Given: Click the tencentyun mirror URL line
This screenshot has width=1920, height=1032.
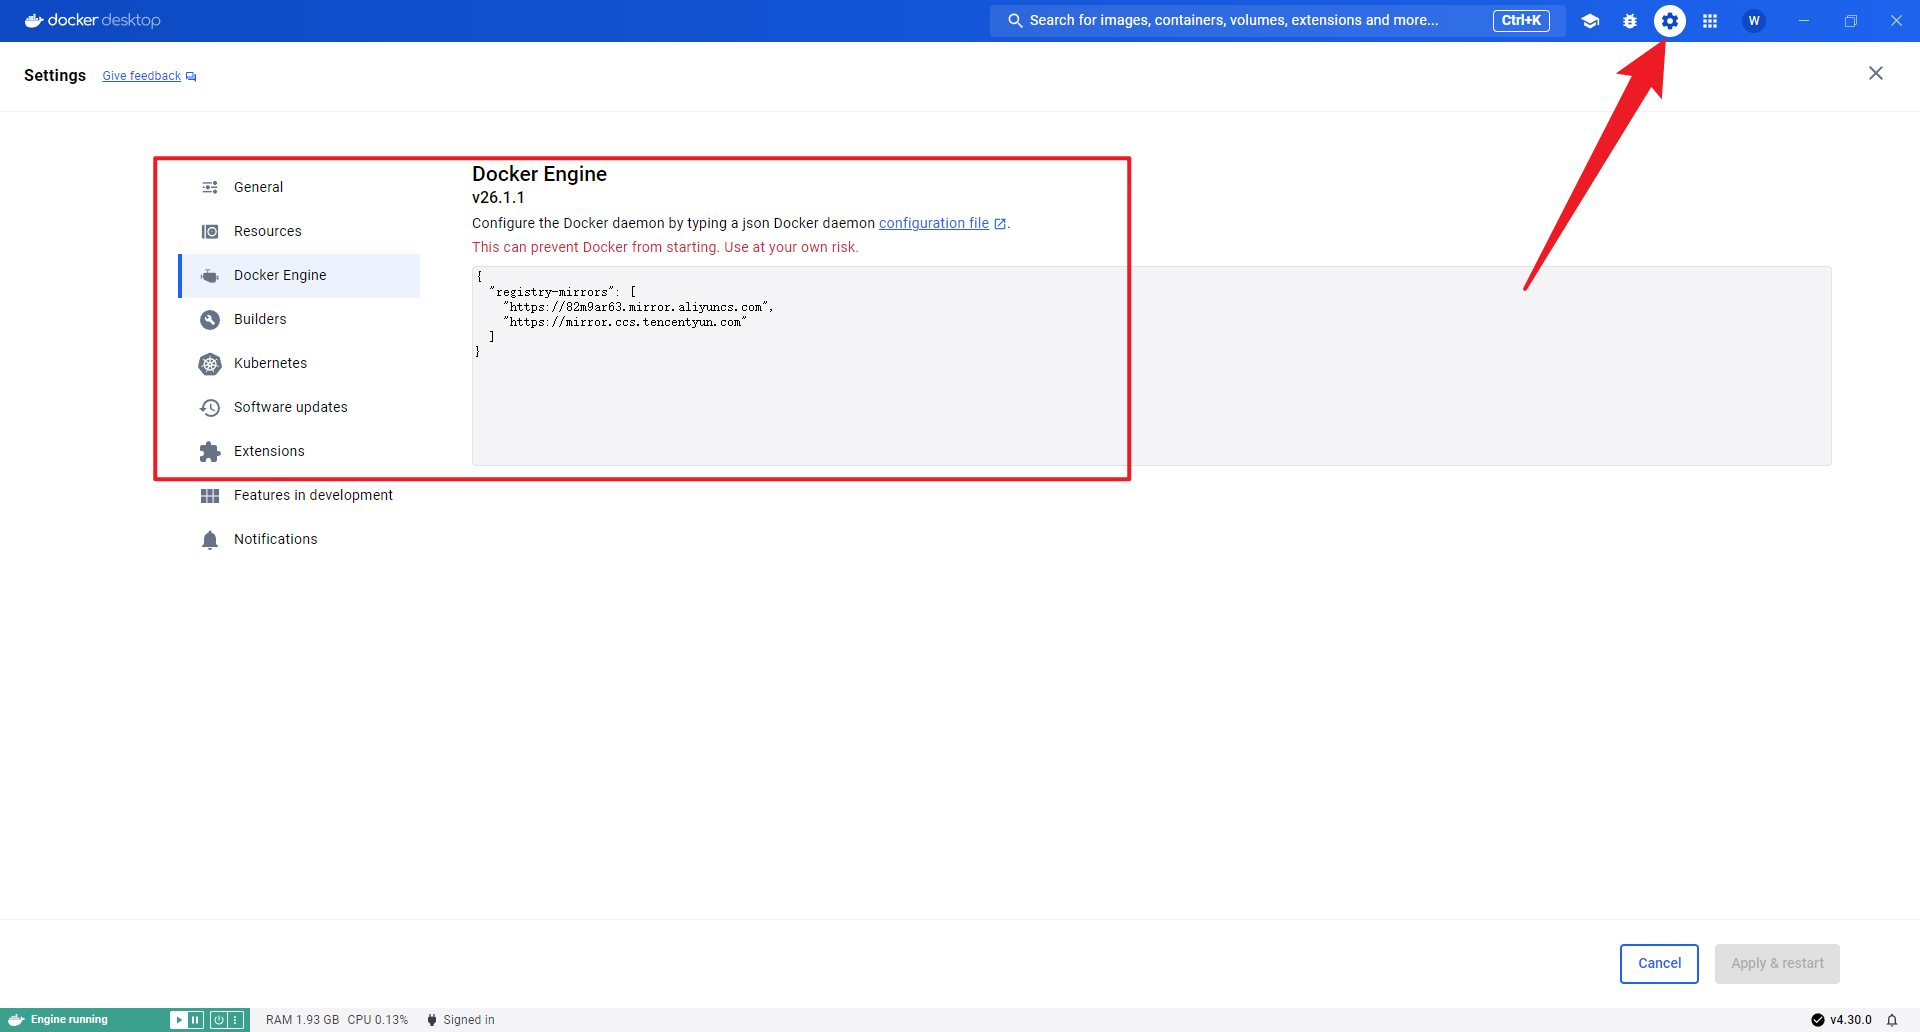Looking at the screenshot, I should [x=625, y=322].
